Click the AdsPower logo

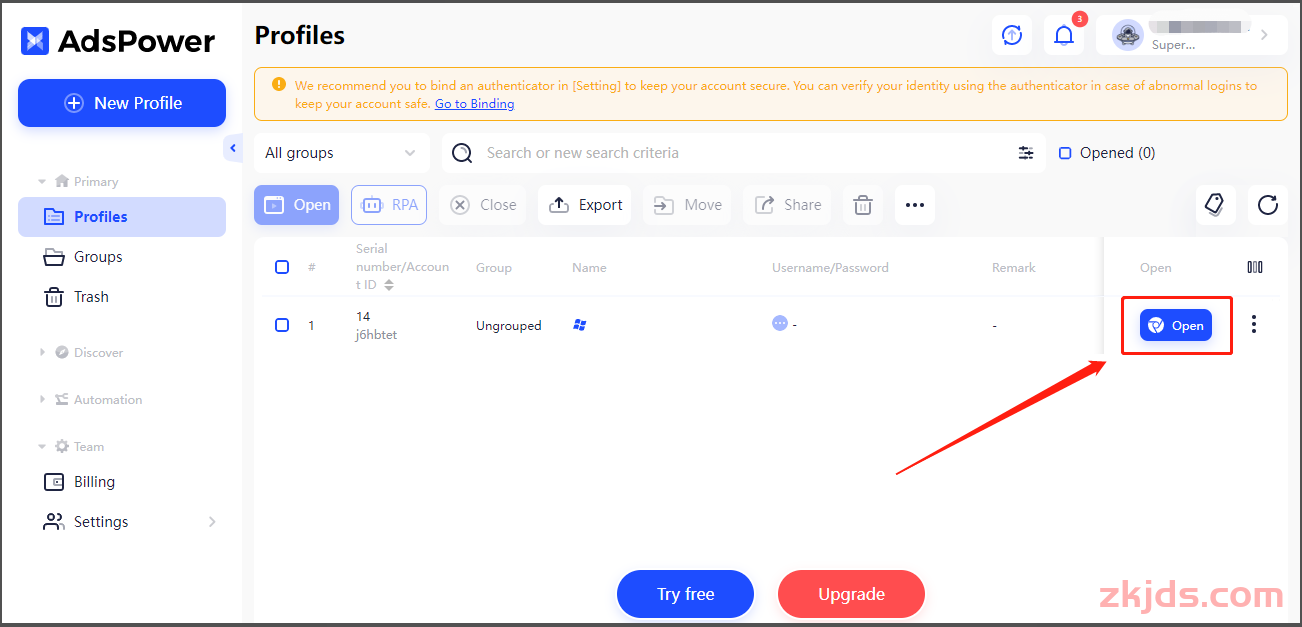click(x=118, y=41)
